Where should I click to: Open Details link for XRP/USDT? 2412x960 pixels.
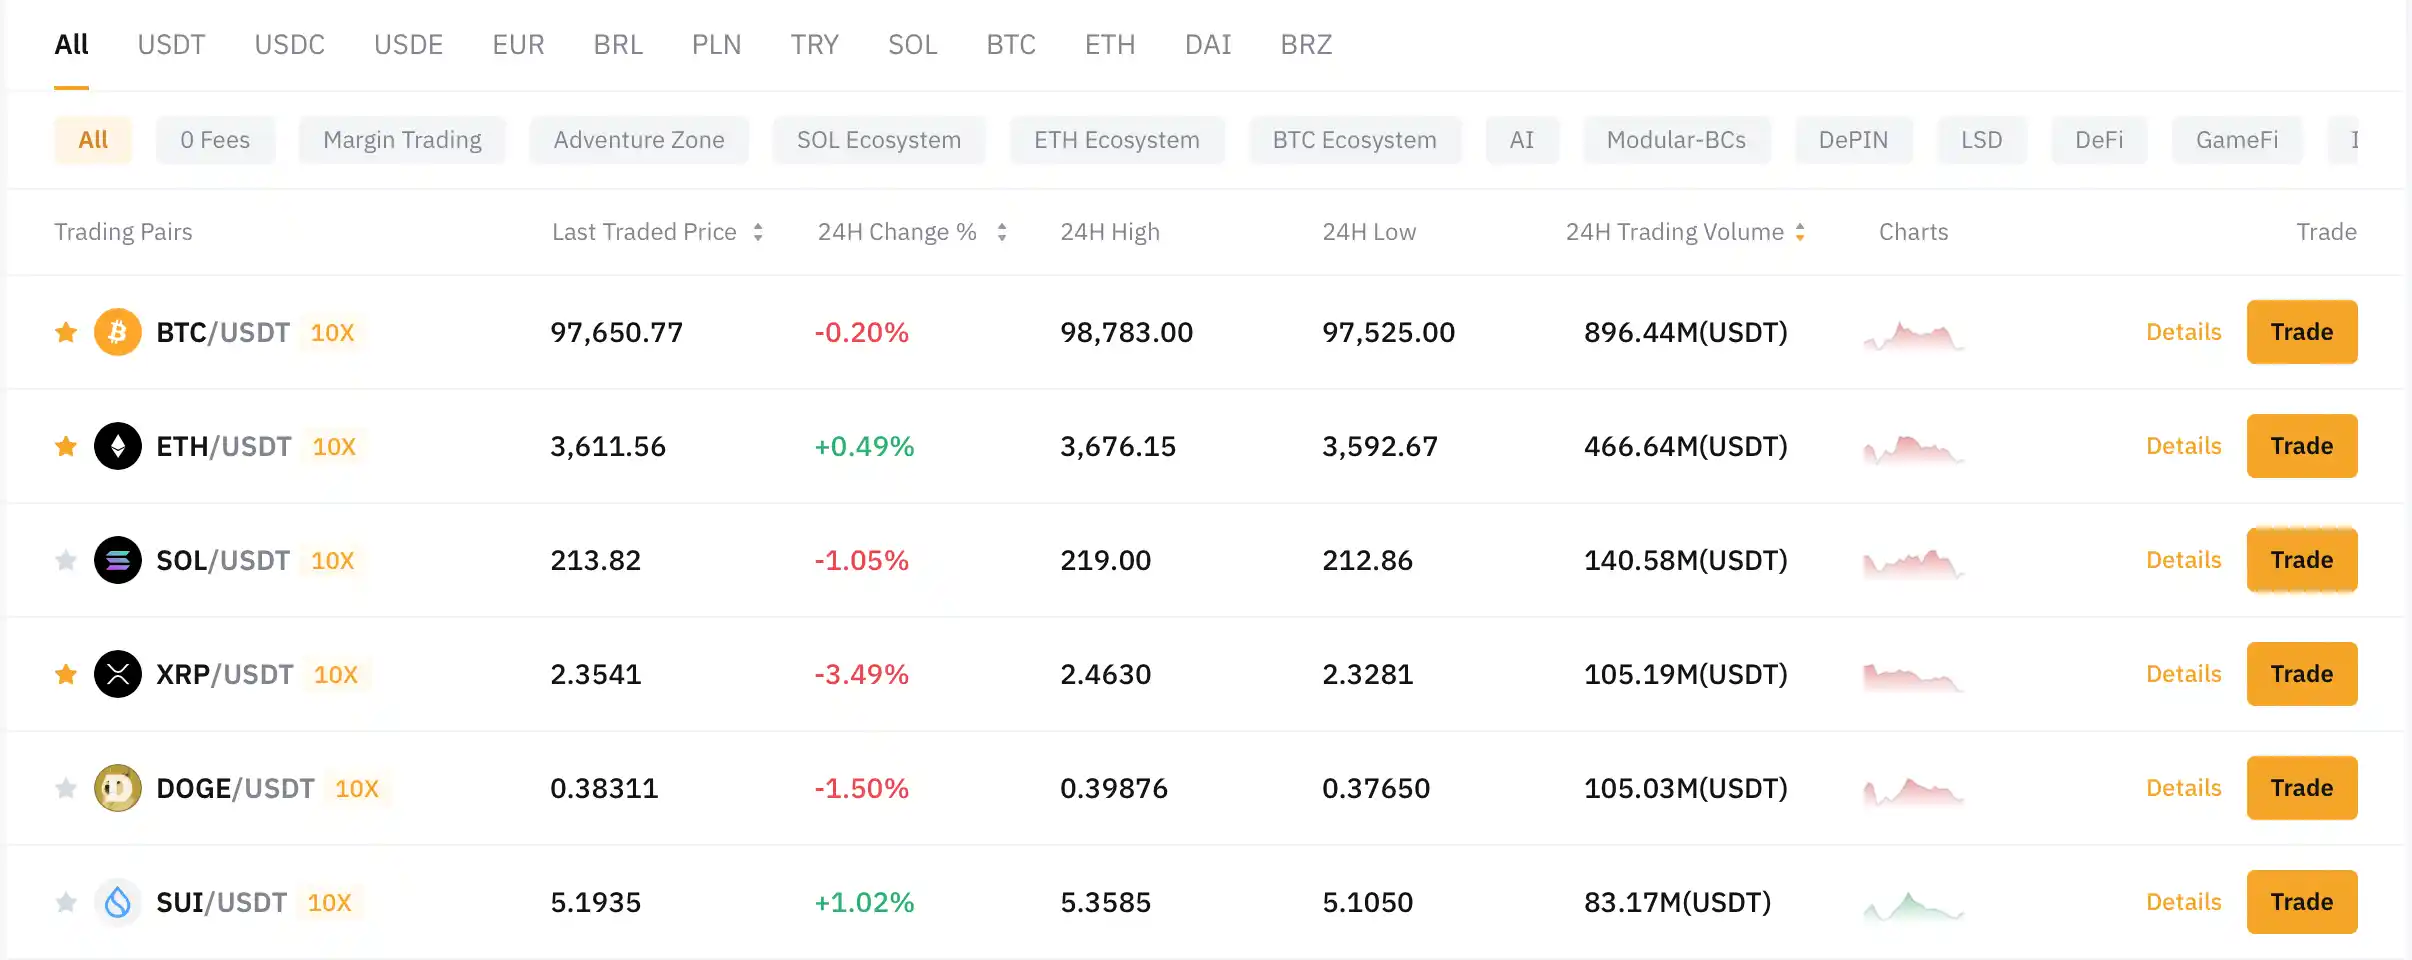[2184, 674]
